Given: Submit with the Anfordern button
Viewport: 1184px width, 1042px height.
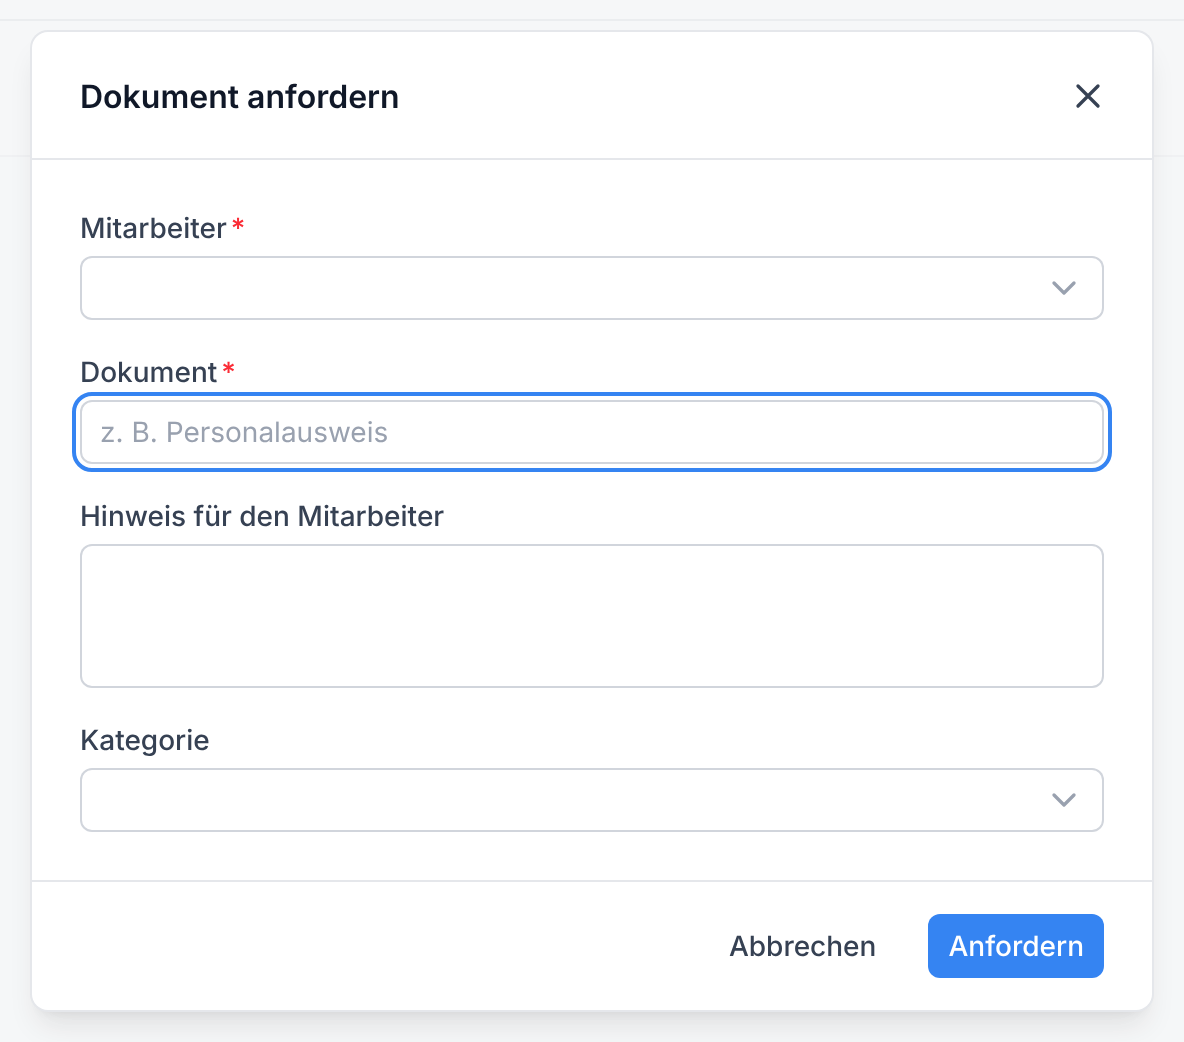Looking at the screenshot, I should pos(1016,946).
